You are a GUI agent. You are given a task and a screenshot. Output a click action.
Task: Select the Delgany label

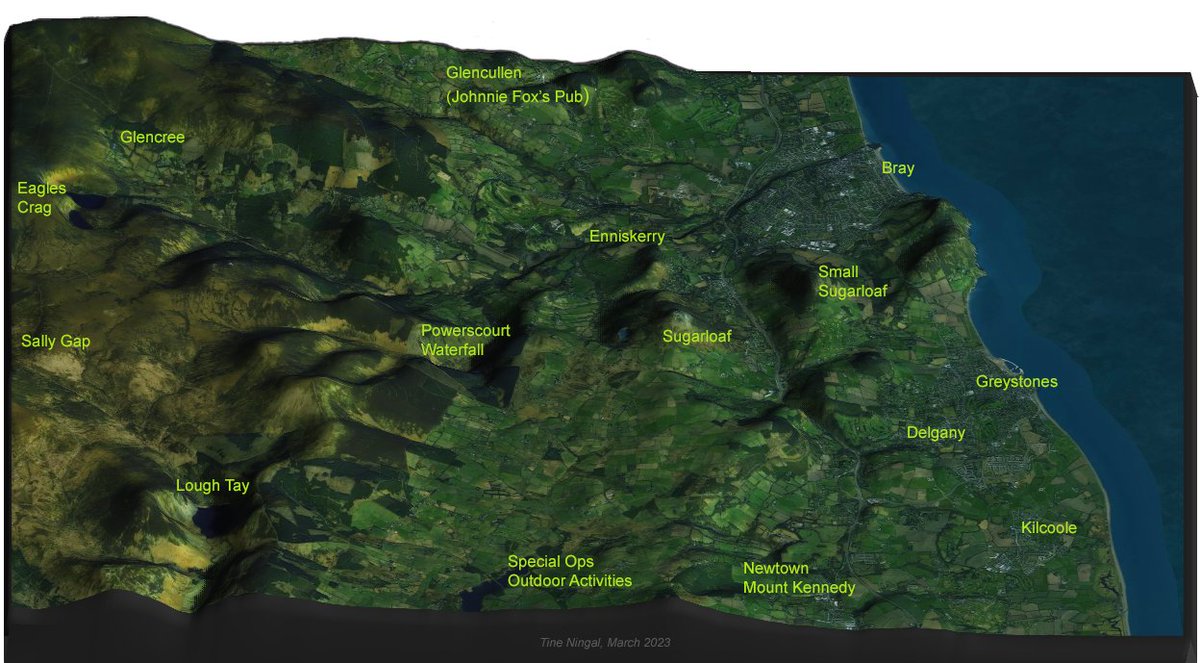935,433
